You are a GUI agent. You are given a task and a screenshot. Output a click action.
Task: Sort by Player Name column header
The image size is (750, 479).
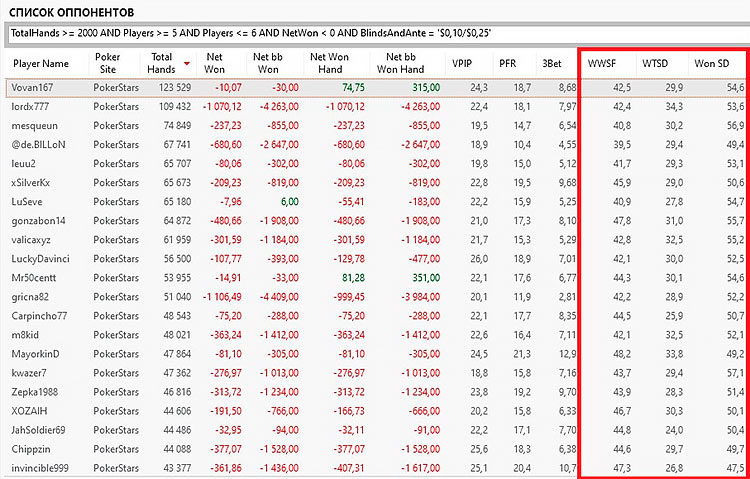point(41,64)
